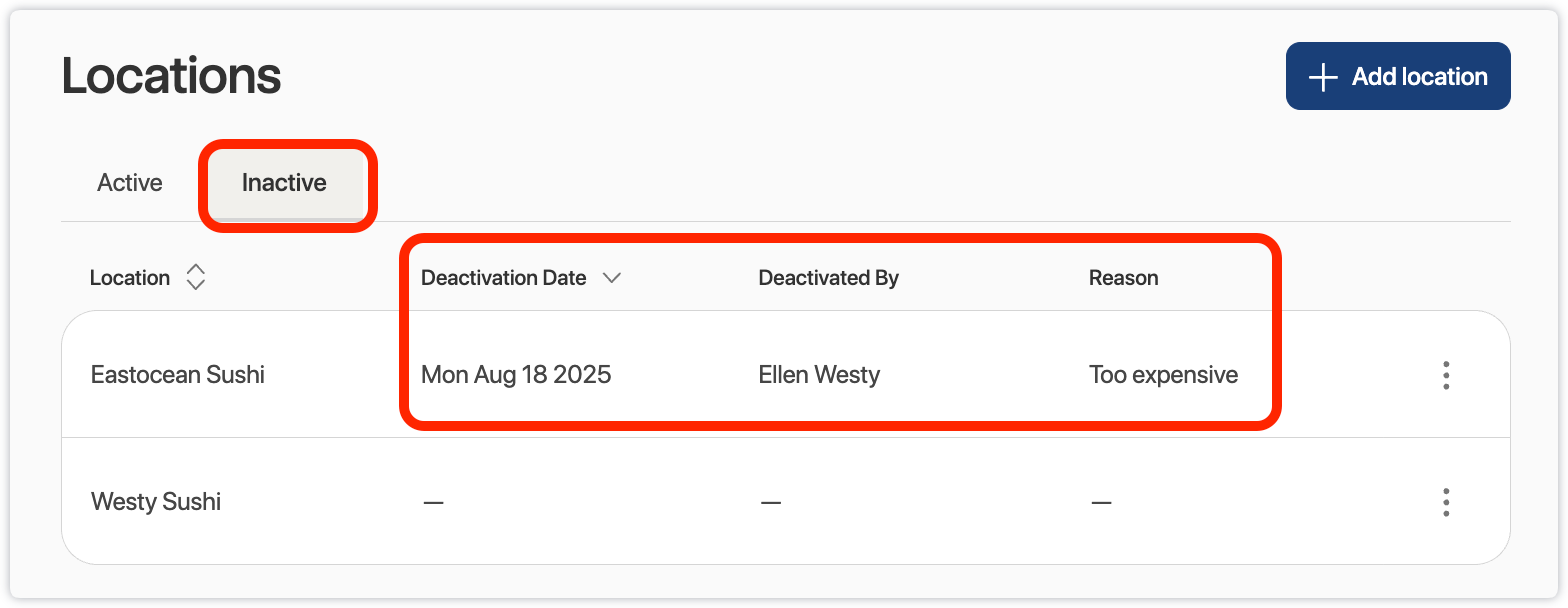Click the Too expensive reason text
This screenshot has width=1568, height=608.
coord(1163,375)
